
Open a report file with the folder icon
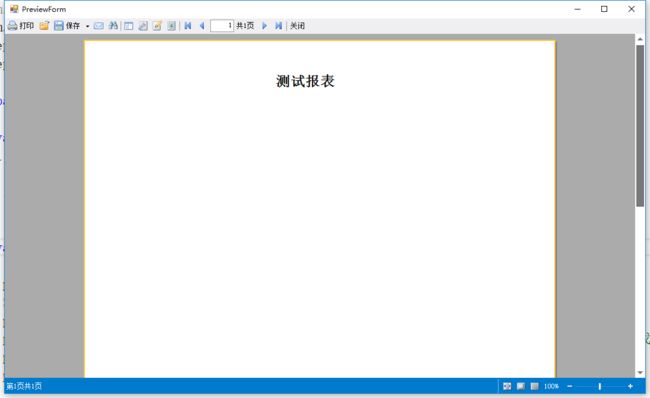coord(44,26)
